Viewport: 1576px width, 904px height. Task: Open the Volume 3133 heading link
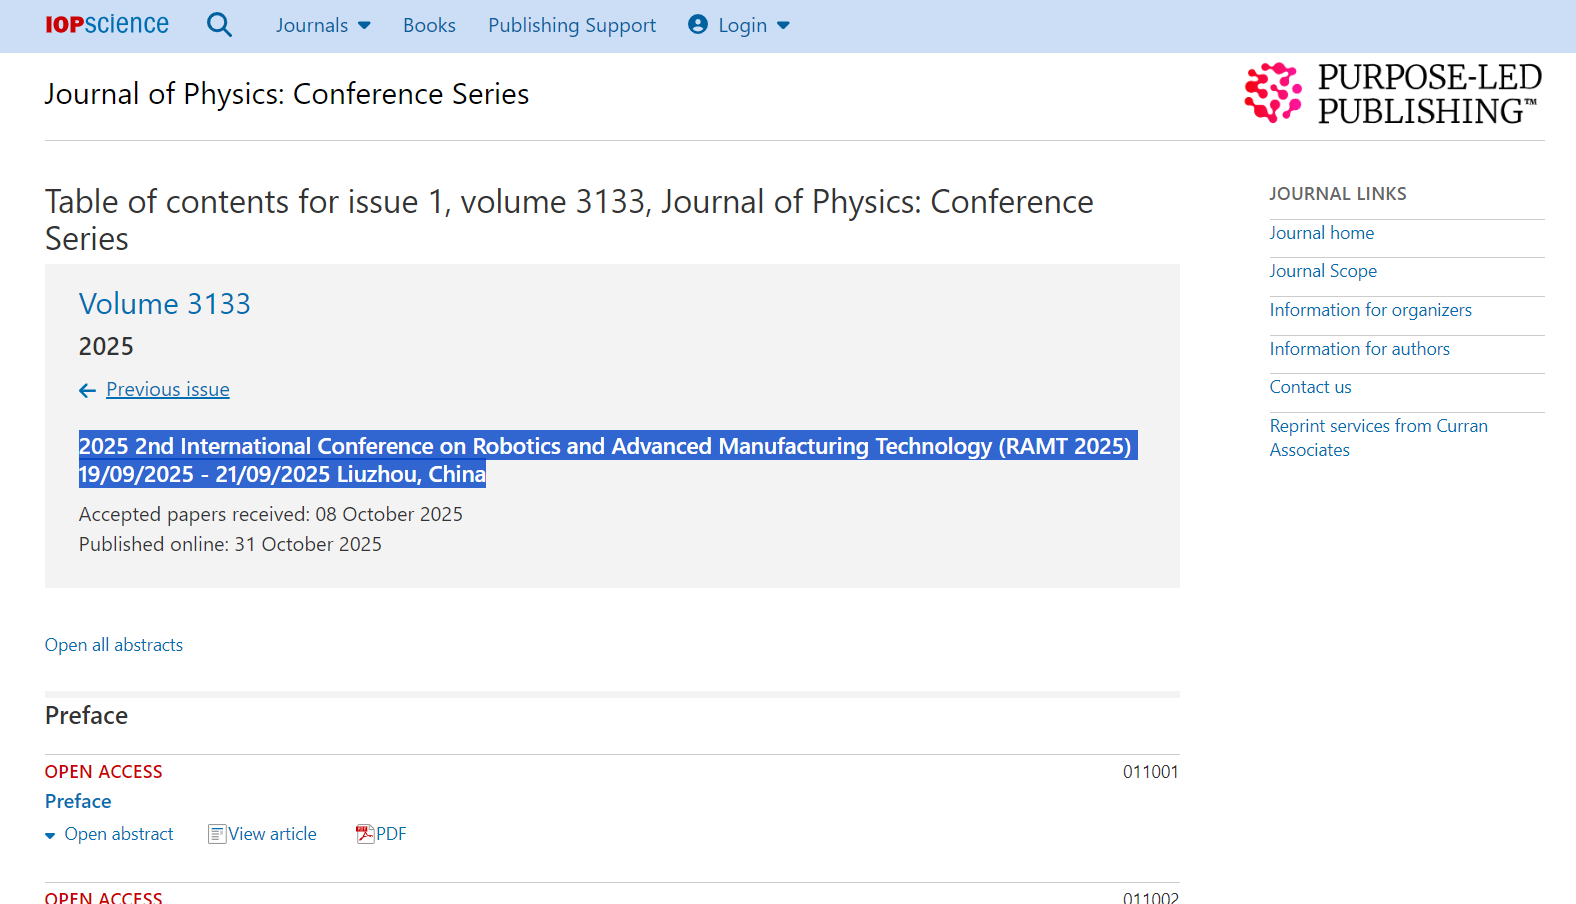click(165, 304)
